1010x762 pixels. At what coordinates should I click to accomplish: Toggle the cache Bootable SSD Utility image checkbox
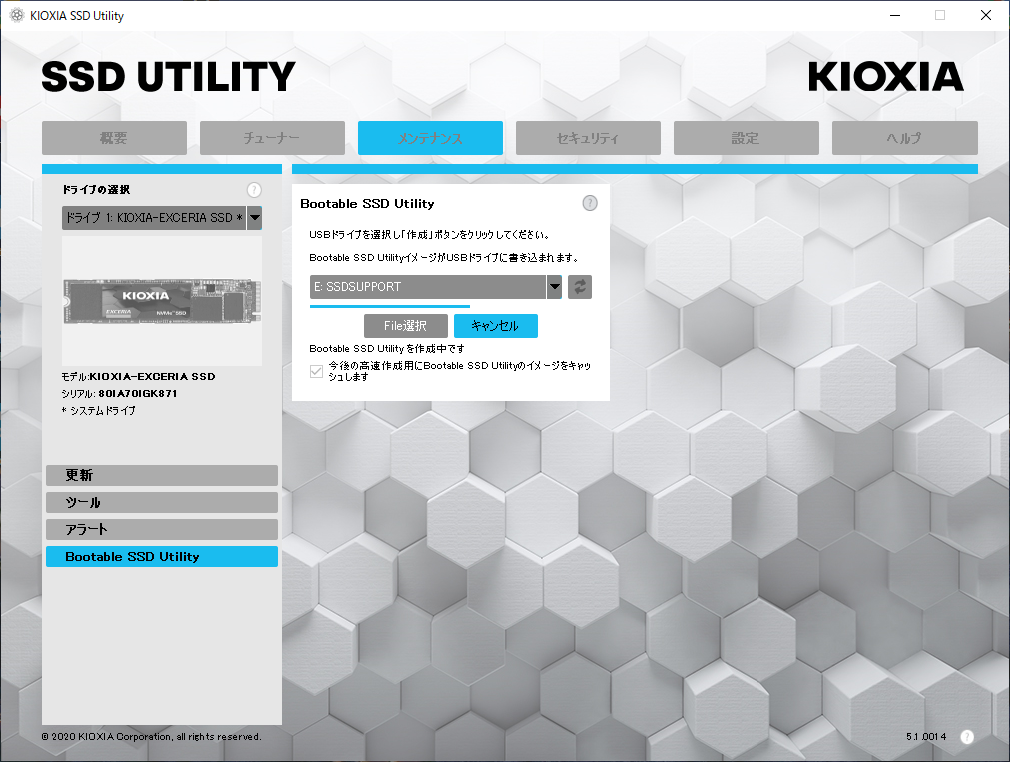[x=316, y=371]
